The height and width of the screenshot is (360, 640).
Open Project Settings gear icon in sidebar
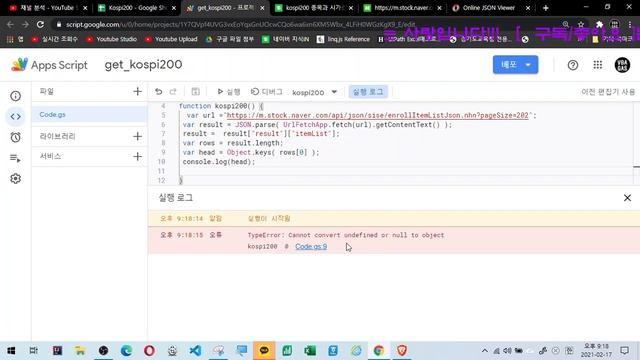(16, 178)
